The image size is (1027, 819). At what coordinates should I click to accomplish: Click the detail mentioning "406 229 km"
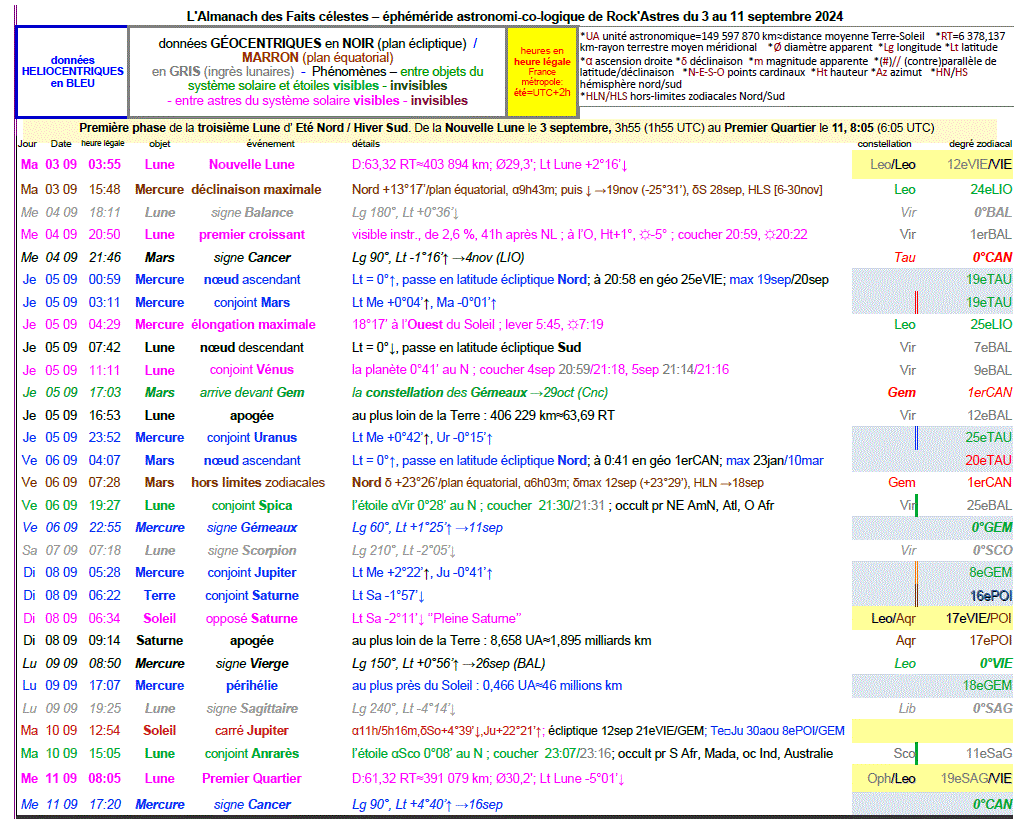[x=483, y=415]
